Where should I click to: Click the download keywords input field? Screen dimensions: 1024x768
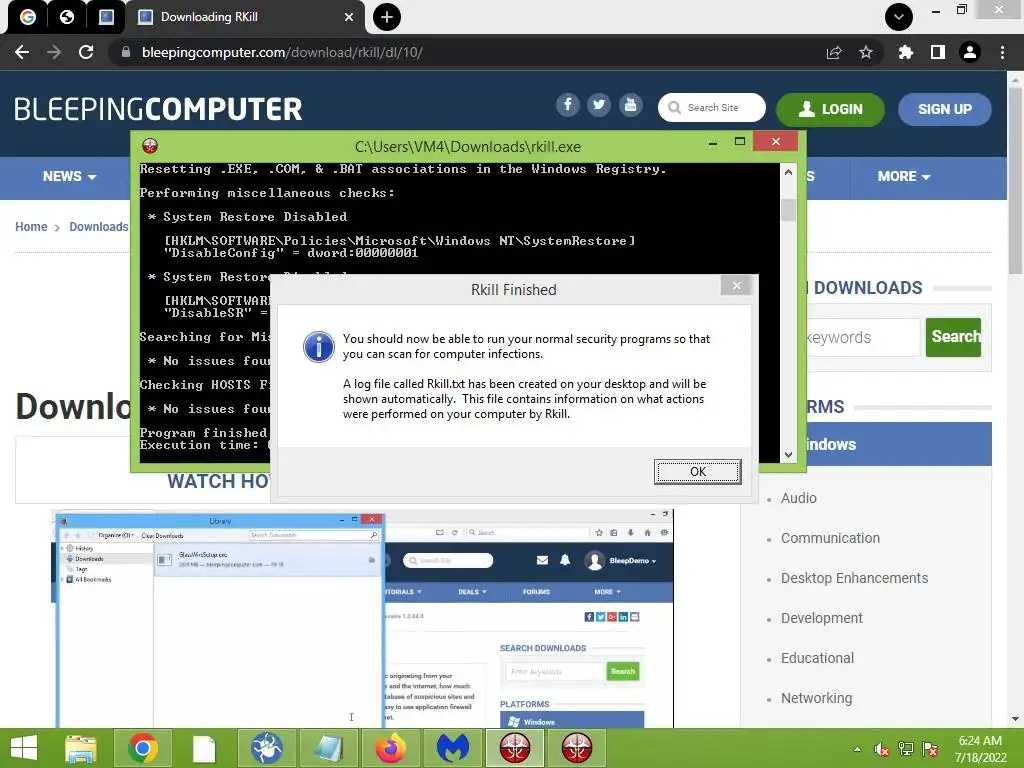point(863,338)
